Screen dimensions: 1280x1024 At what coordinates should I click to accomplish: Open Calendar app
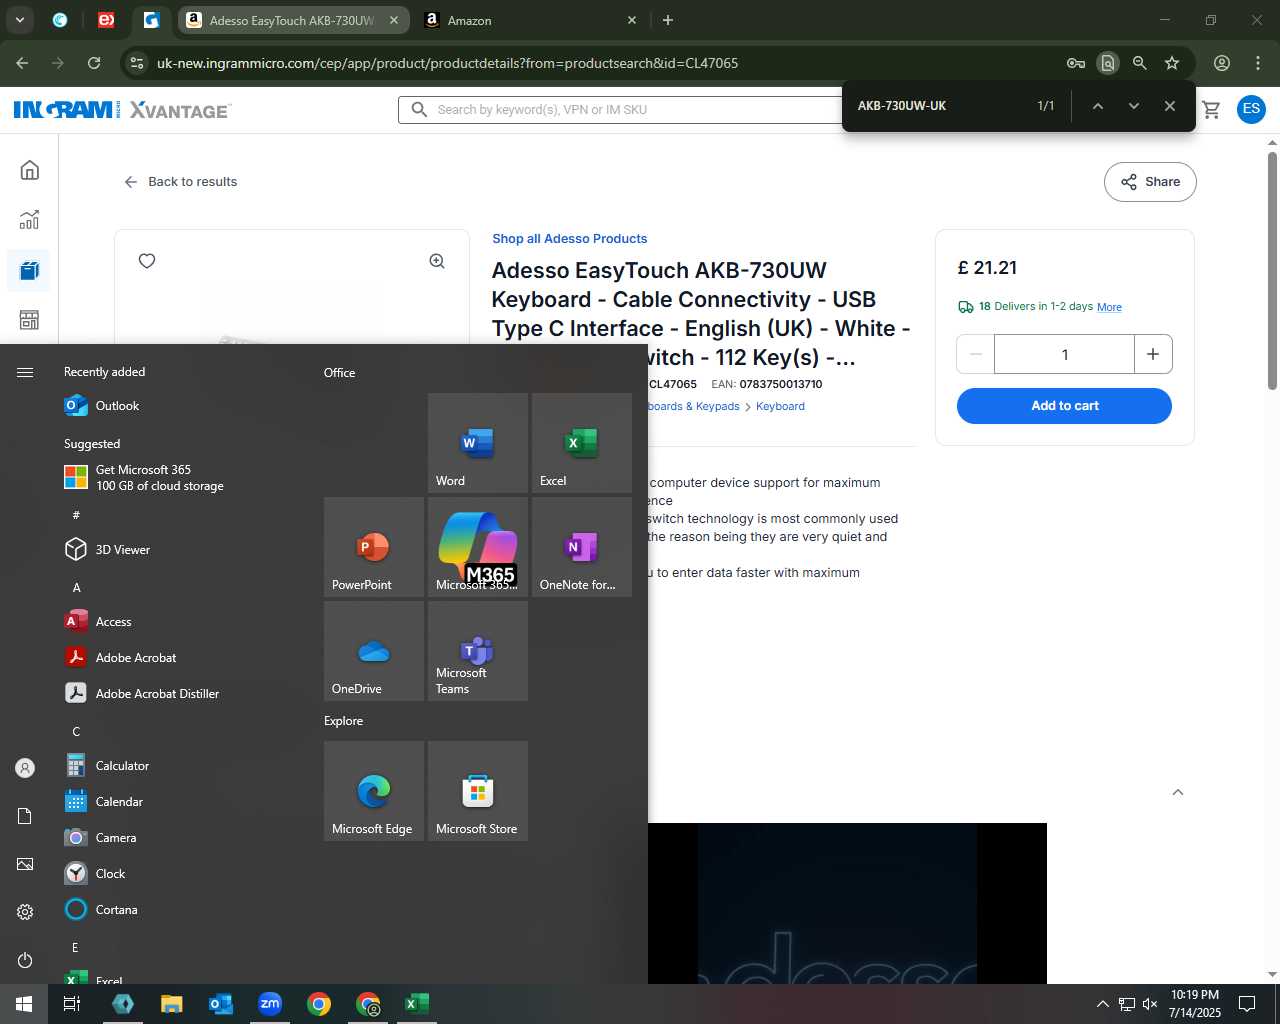tap(180, 801)
